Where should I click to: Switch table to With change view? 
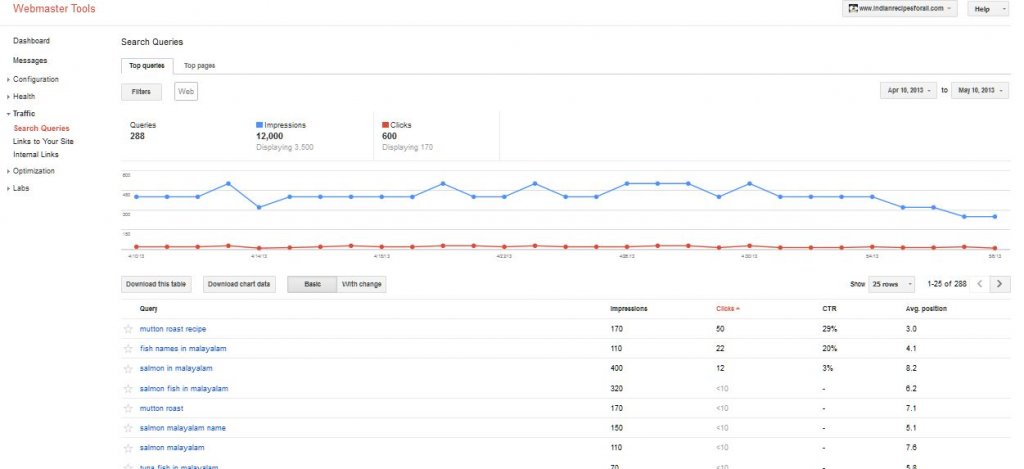361,284
